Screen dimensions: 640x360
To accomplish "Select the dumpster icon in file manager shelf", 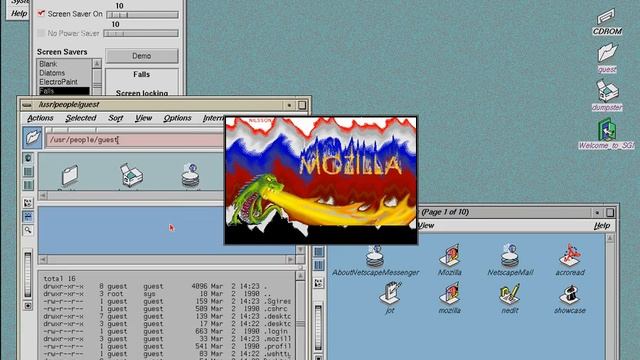I will pyautogui.click(x=131, y=175).
